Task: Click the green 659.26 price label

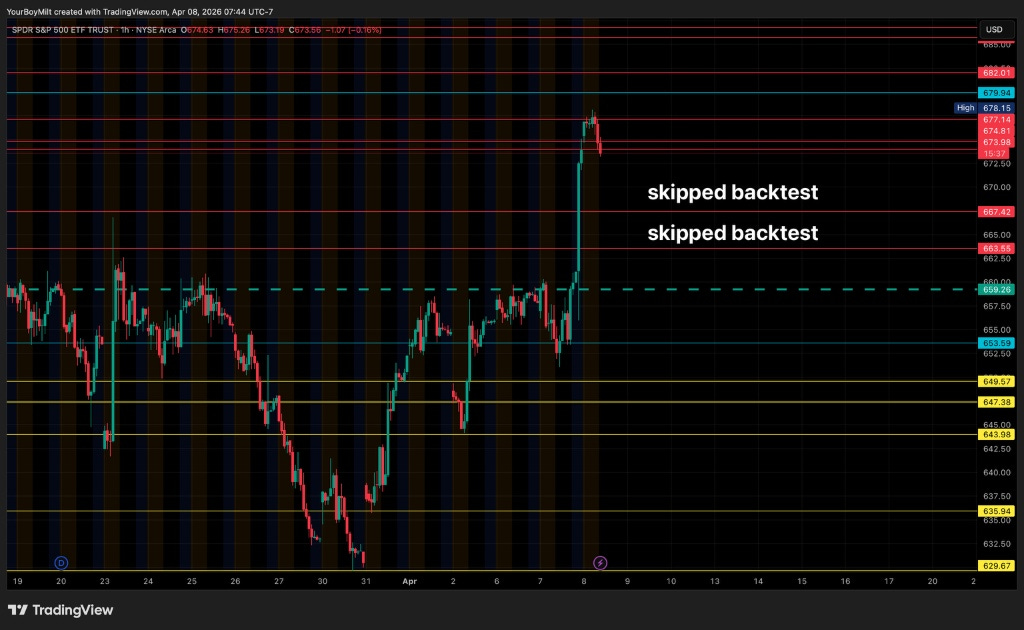Action: pyautogui.click(x=996, y=289)
